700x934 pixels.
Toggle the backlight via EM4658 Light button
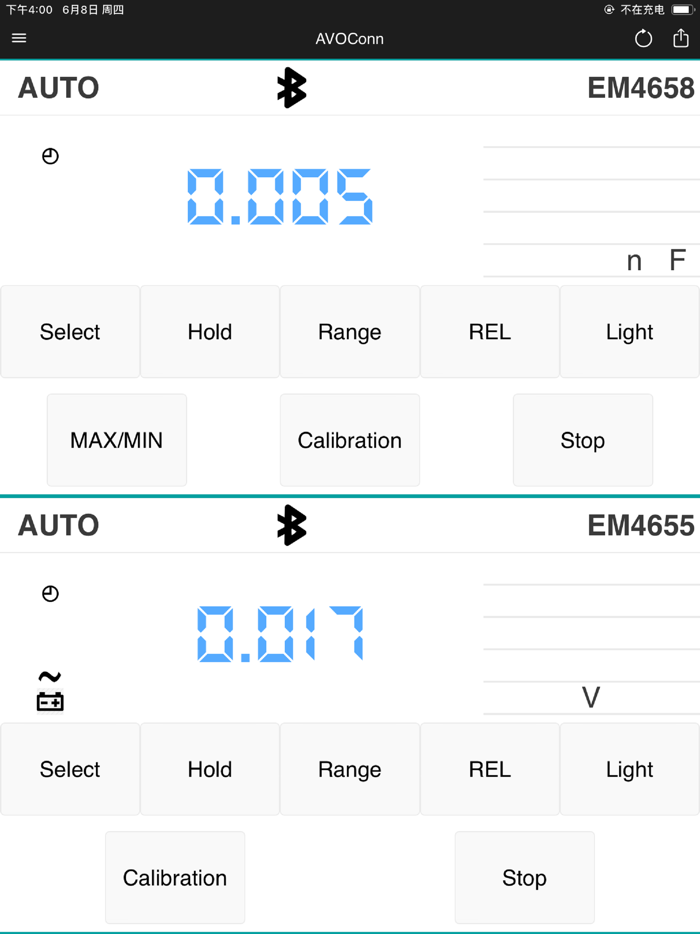coord(629,331)
